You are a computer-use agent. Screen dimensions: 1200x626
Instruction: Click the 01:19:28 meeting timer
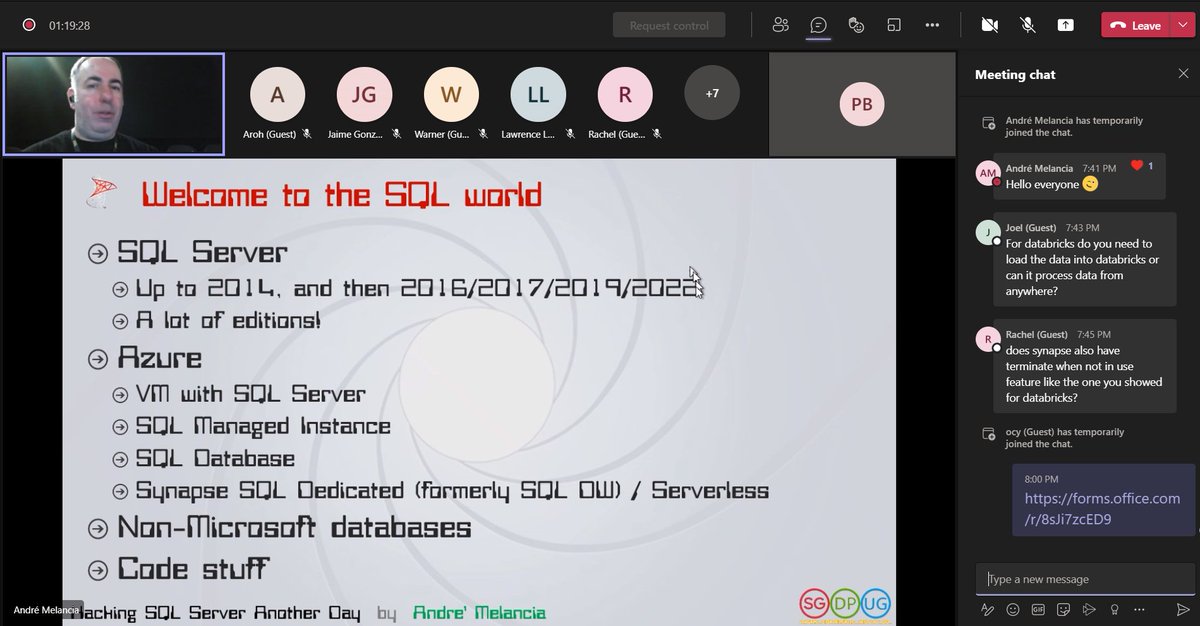coord(70,25)
